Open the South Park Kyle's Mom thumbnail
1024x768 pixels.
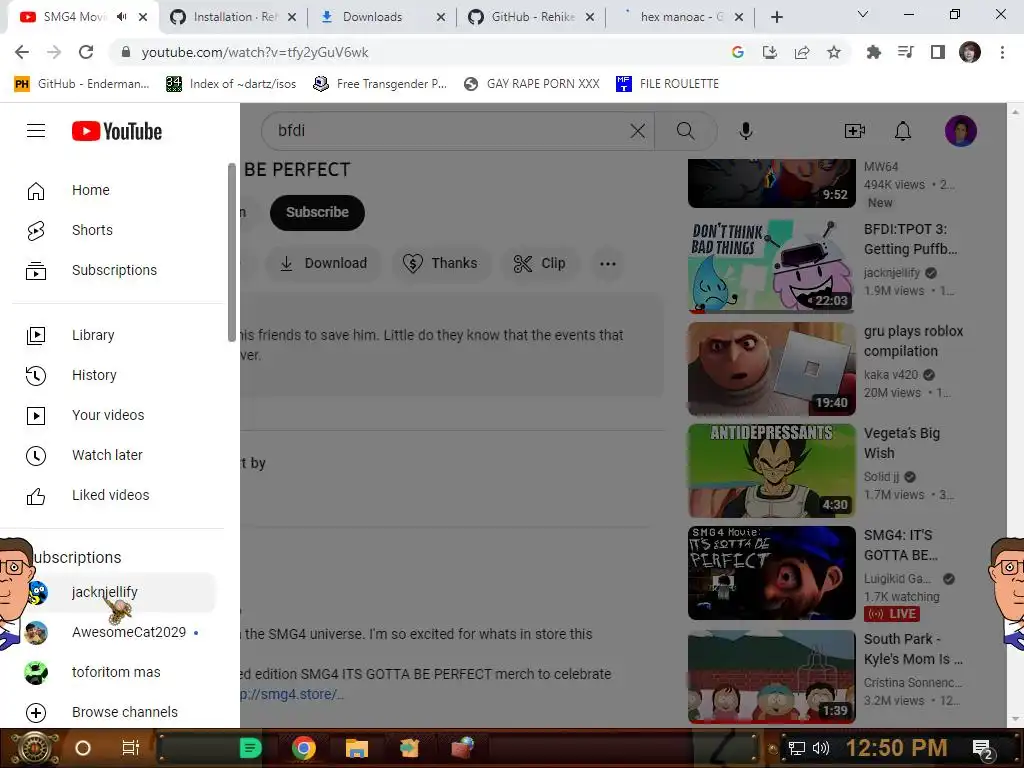coord(771,676)
